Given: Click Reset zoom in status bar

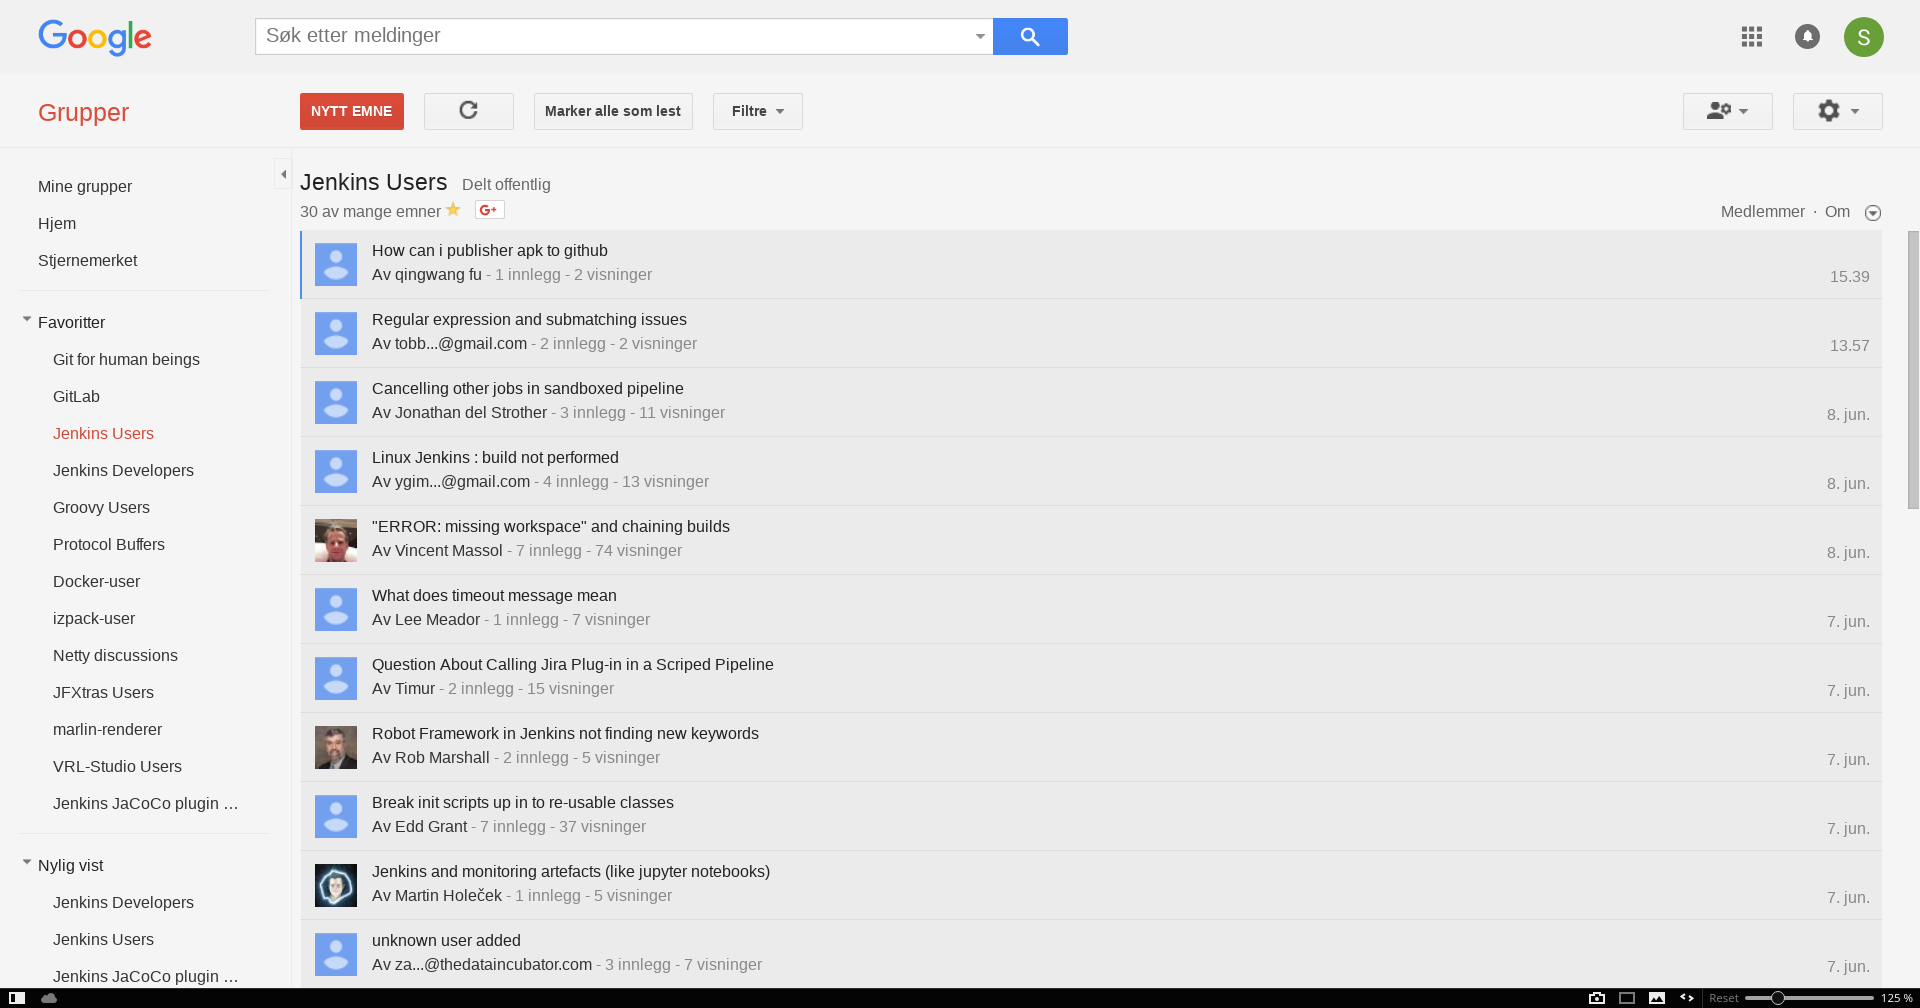Looking at the screenshot, I should [x=1723, y=998].
